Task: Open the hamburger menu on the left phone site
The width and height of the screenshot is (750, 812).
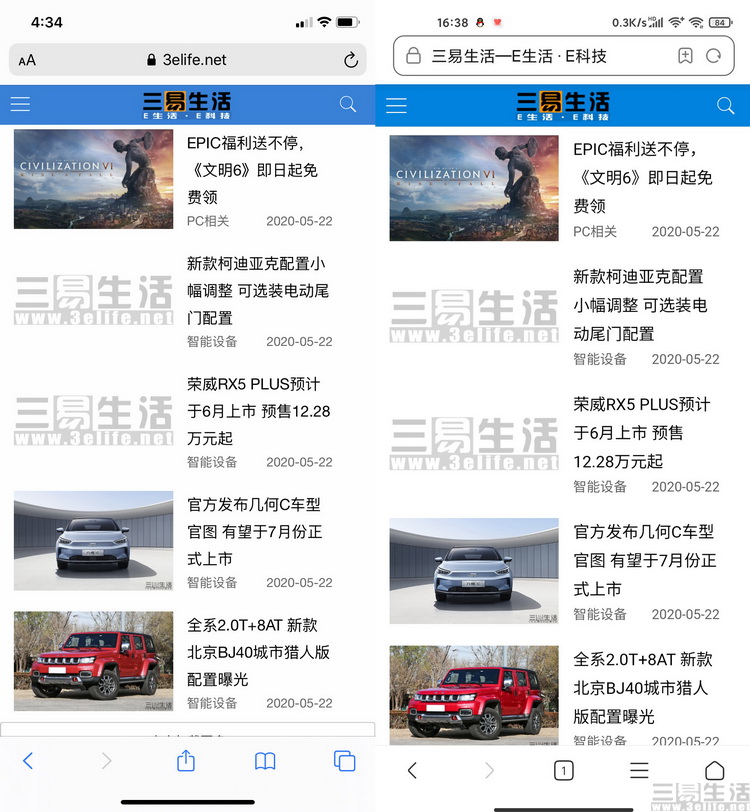Action: (20, 104)
